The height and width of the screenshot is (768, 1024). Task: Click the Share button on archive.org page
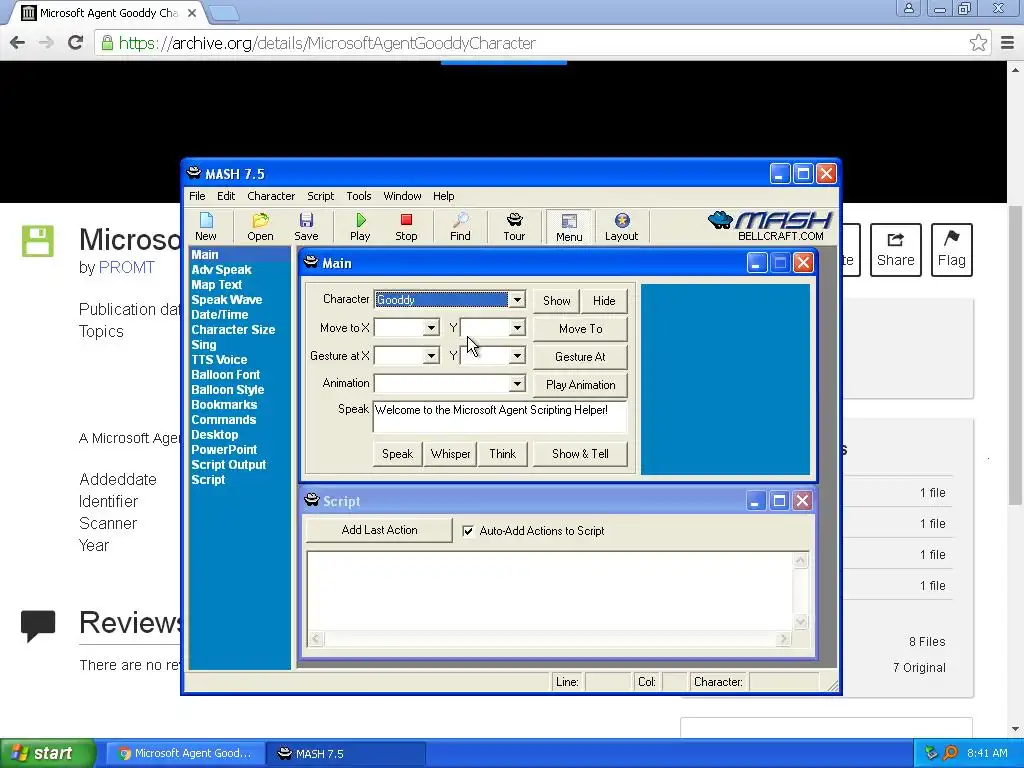point(895,249)
